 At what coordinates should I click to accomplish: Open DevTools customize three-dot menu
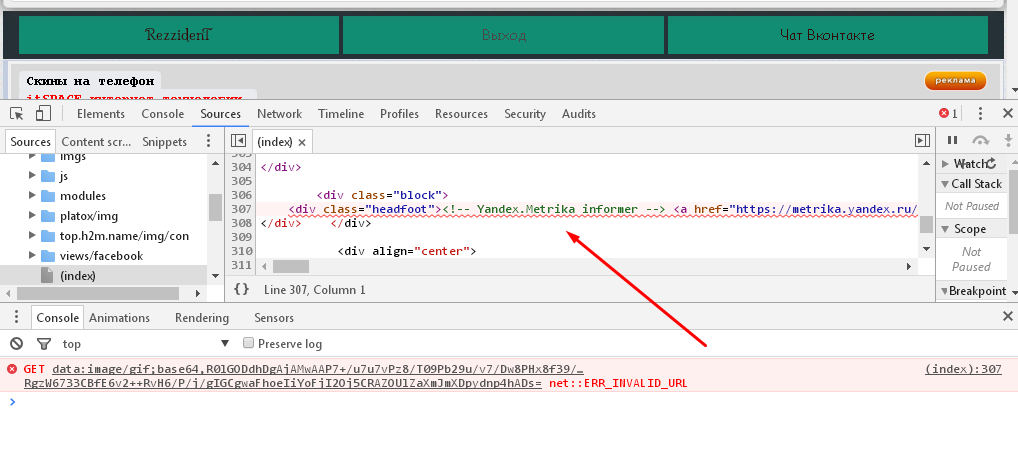click(x=980, y=114)
